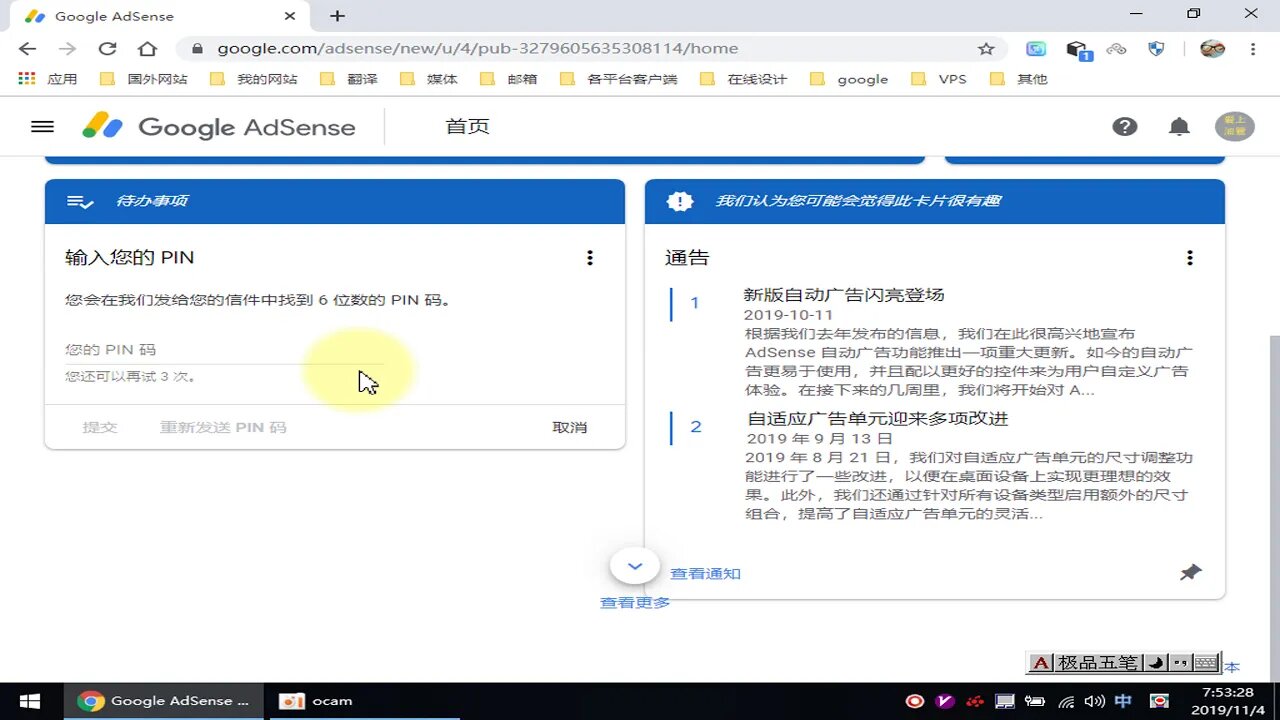This screenshot has height=720, width=1280.
Task: Open announcement 自适应广告单元迎来多项改进
Action: point(877,419)
